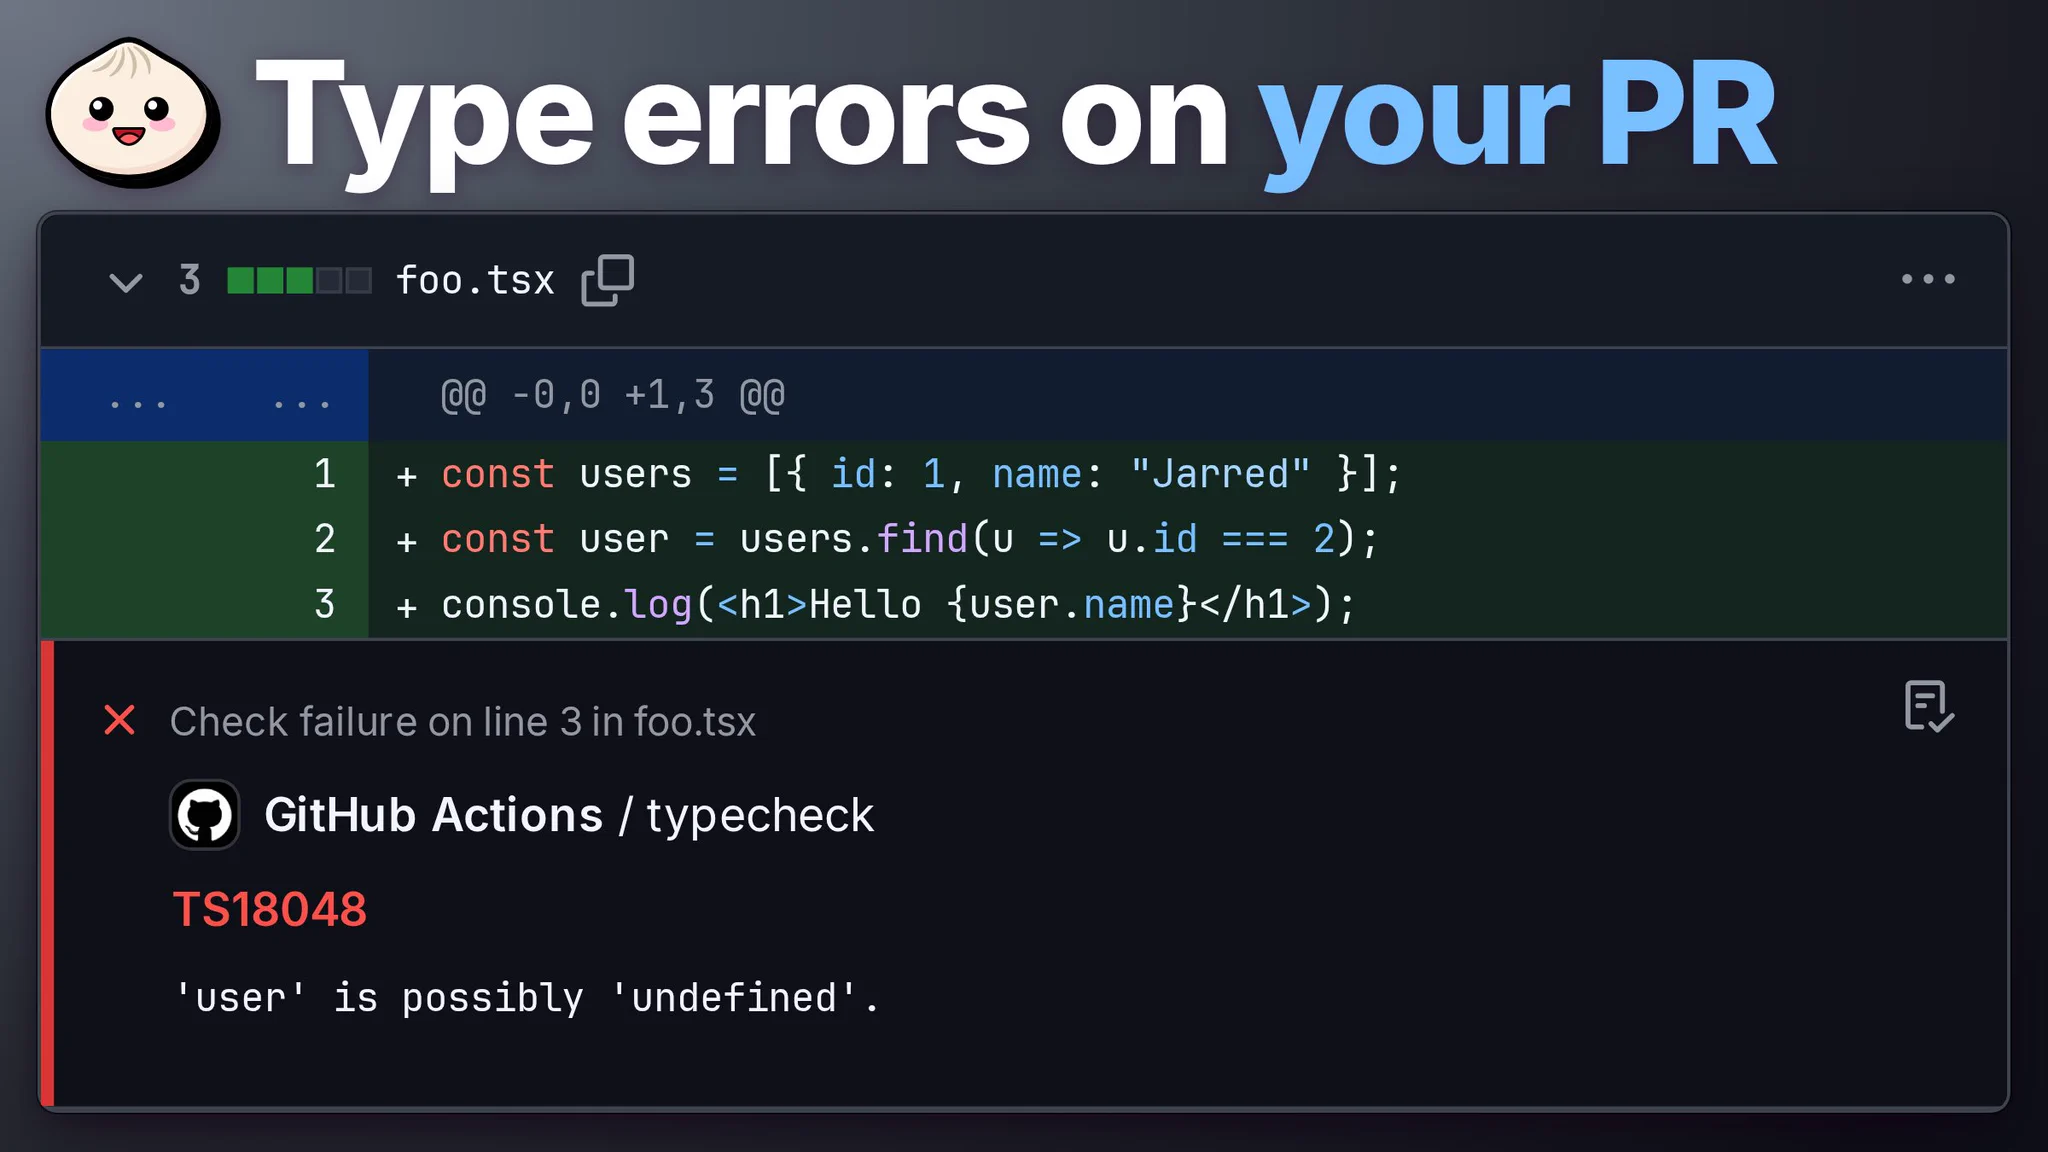Click the changed-lines count 3
The height and width of the screenshot is (1152, 2048).
[190, 281]
